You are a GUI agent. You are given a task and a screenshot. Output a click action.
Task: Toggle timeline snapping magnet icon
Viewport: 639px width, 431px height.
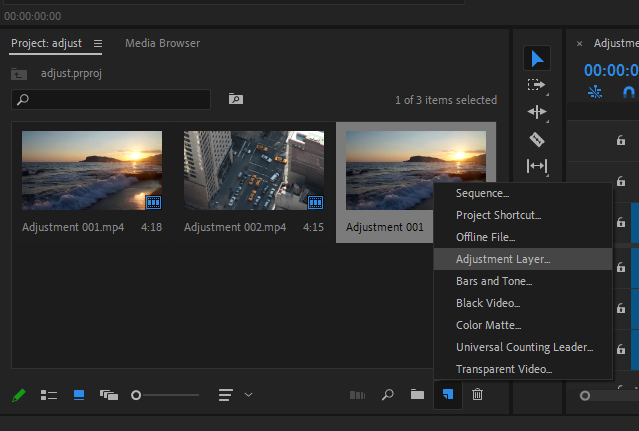[628, 92]
